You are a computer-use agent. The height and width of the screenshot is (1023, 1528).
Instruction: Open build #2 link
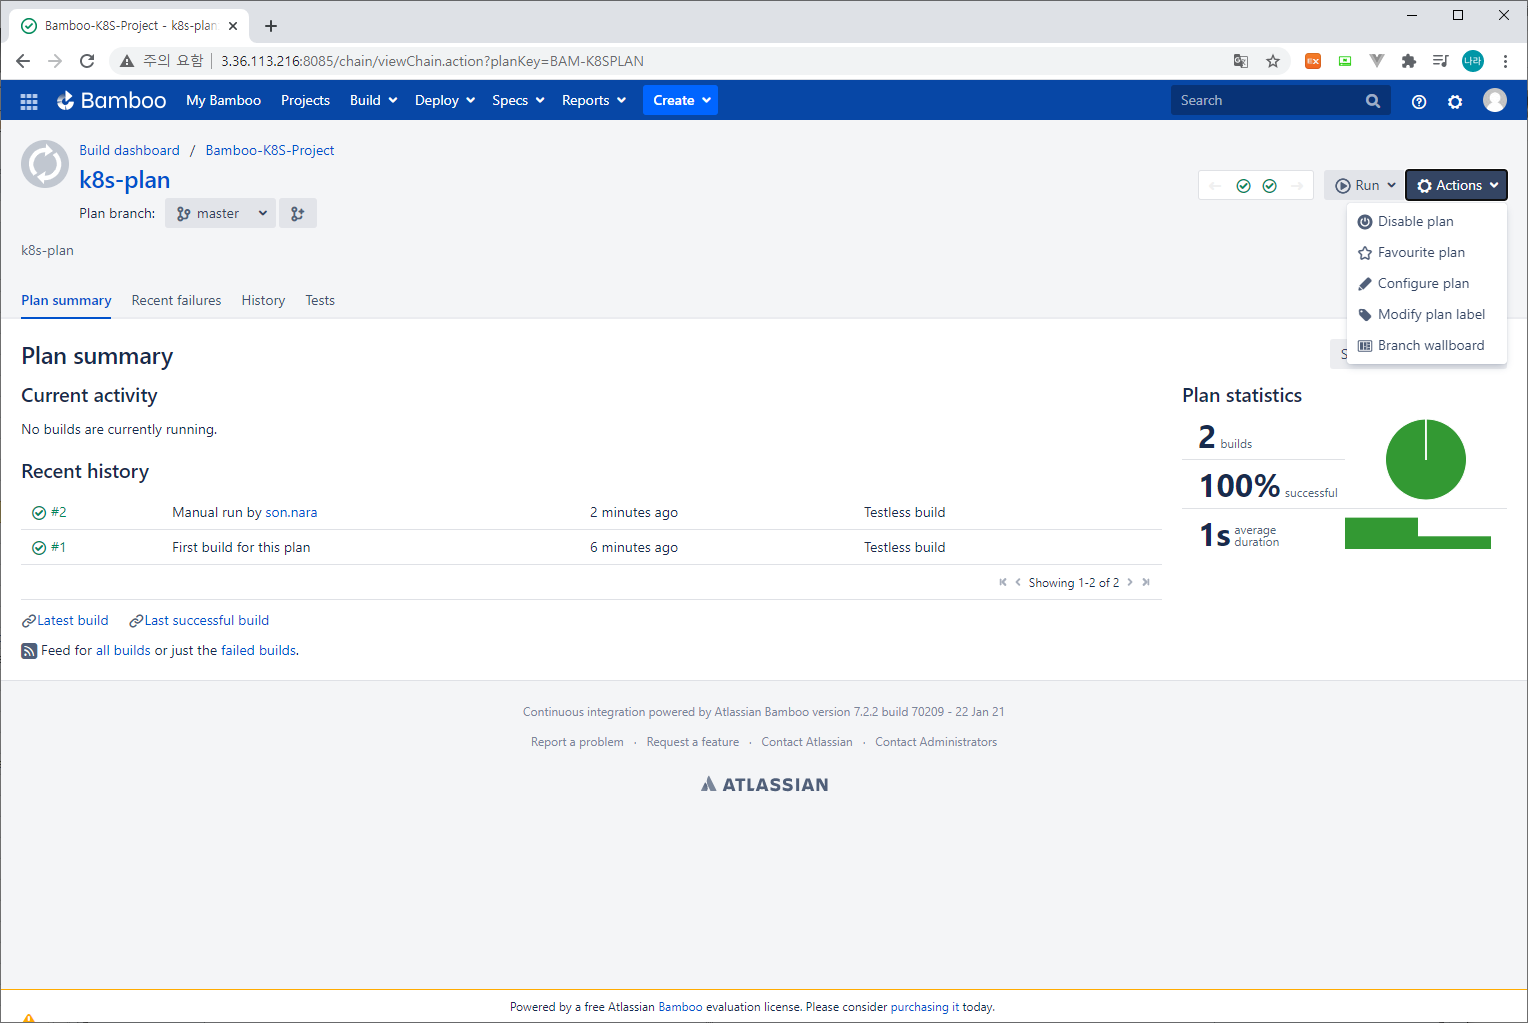tap(59, 512)
